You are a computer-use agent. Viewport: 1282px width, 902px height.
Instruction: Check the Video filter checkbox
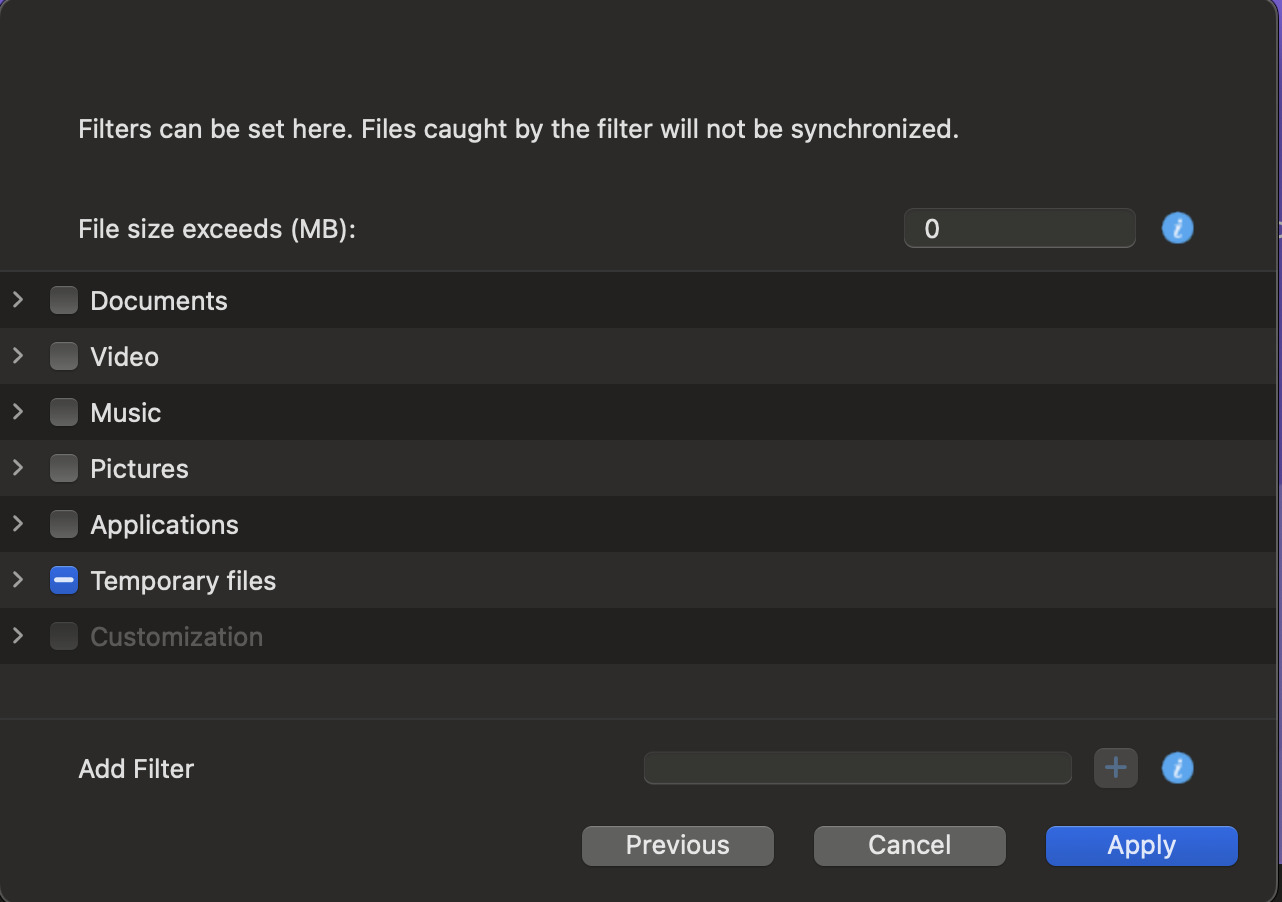tap(64, 356)
